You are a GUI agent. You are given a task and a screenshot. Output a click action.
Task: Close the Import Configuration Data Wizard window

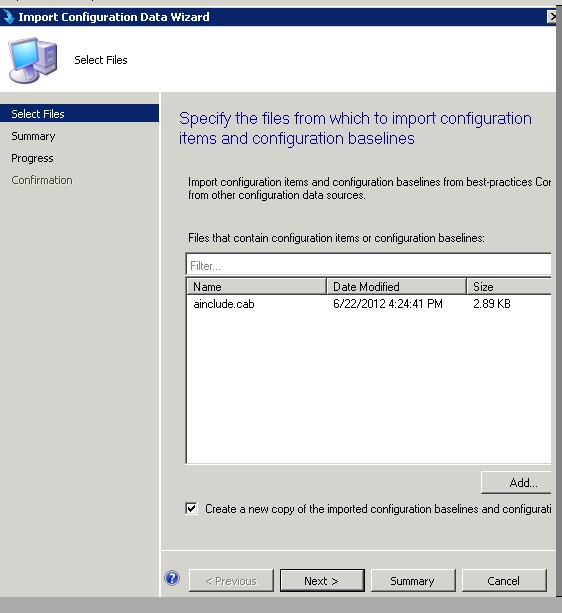click(x=551, y=17)
